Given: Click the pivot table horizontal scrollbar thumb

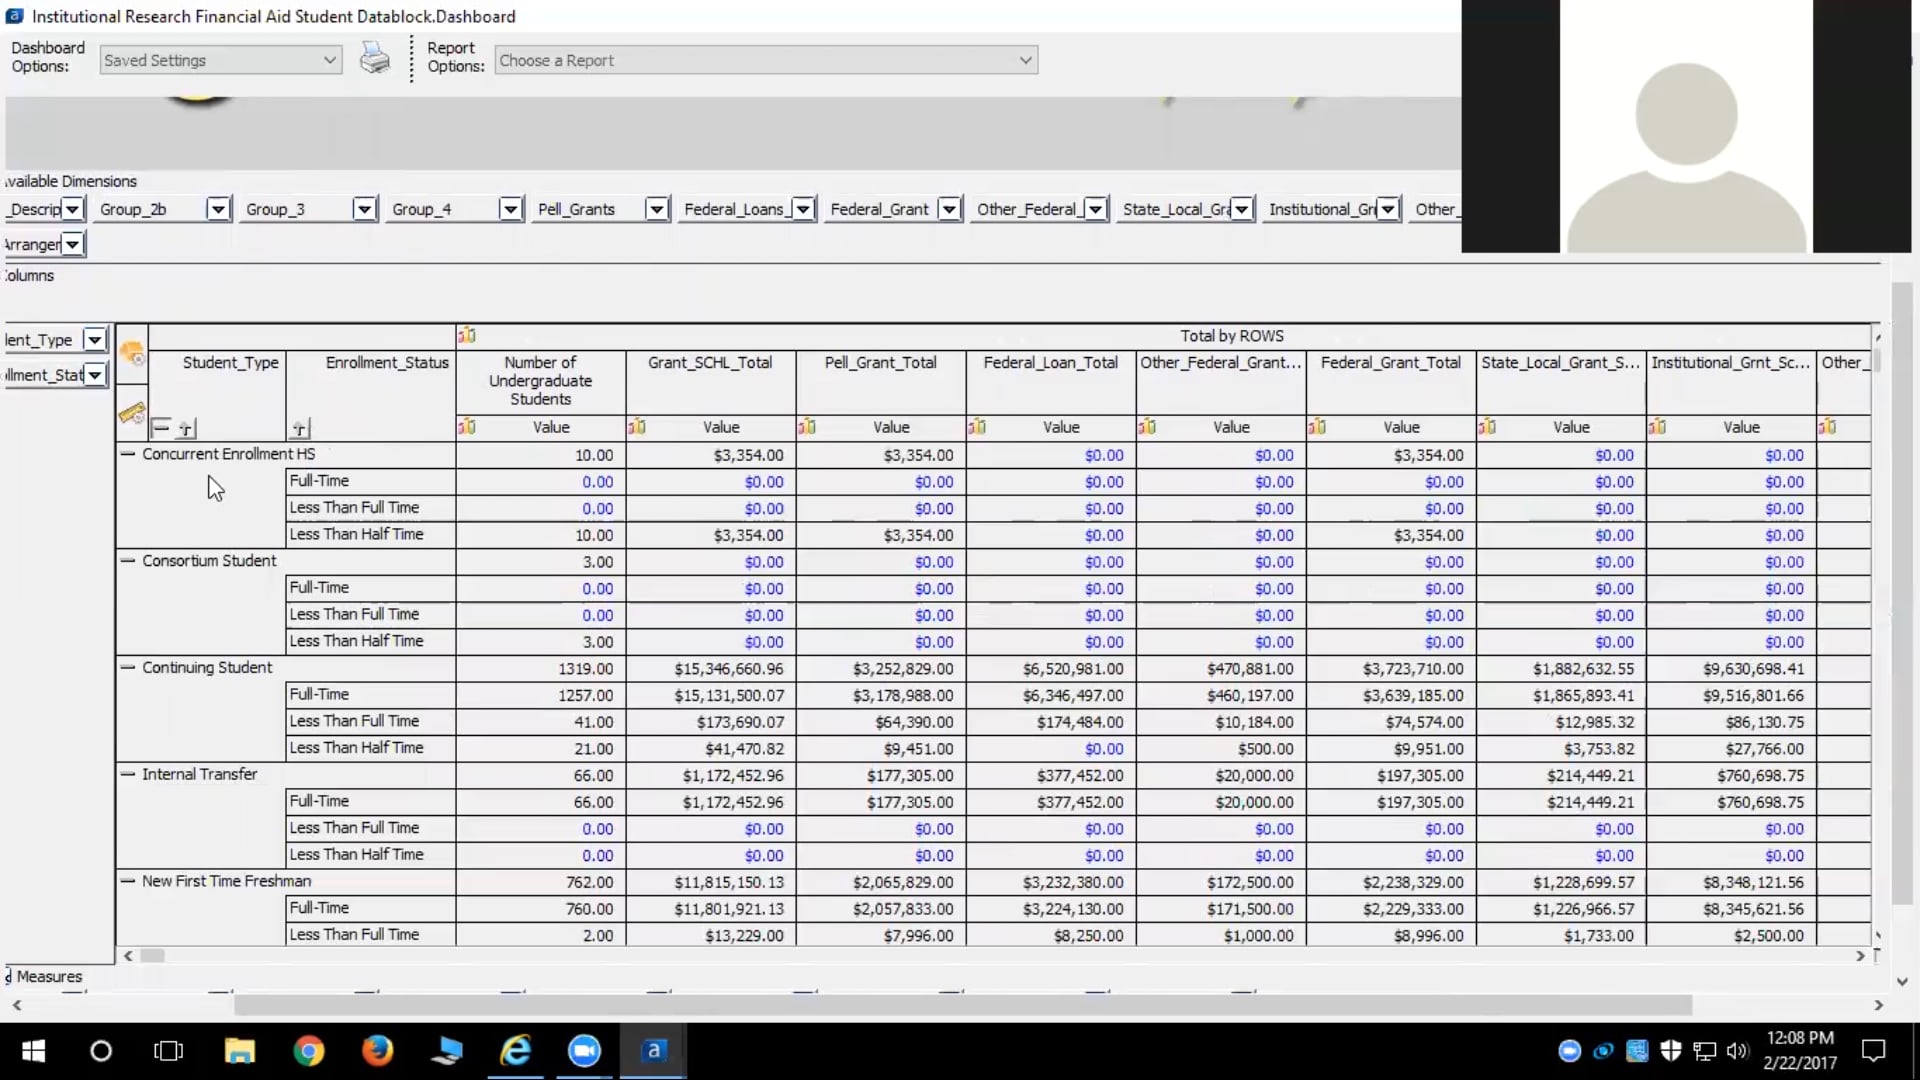Looking at the screenshot, I should pyautogui.click(x=152, y=956).
